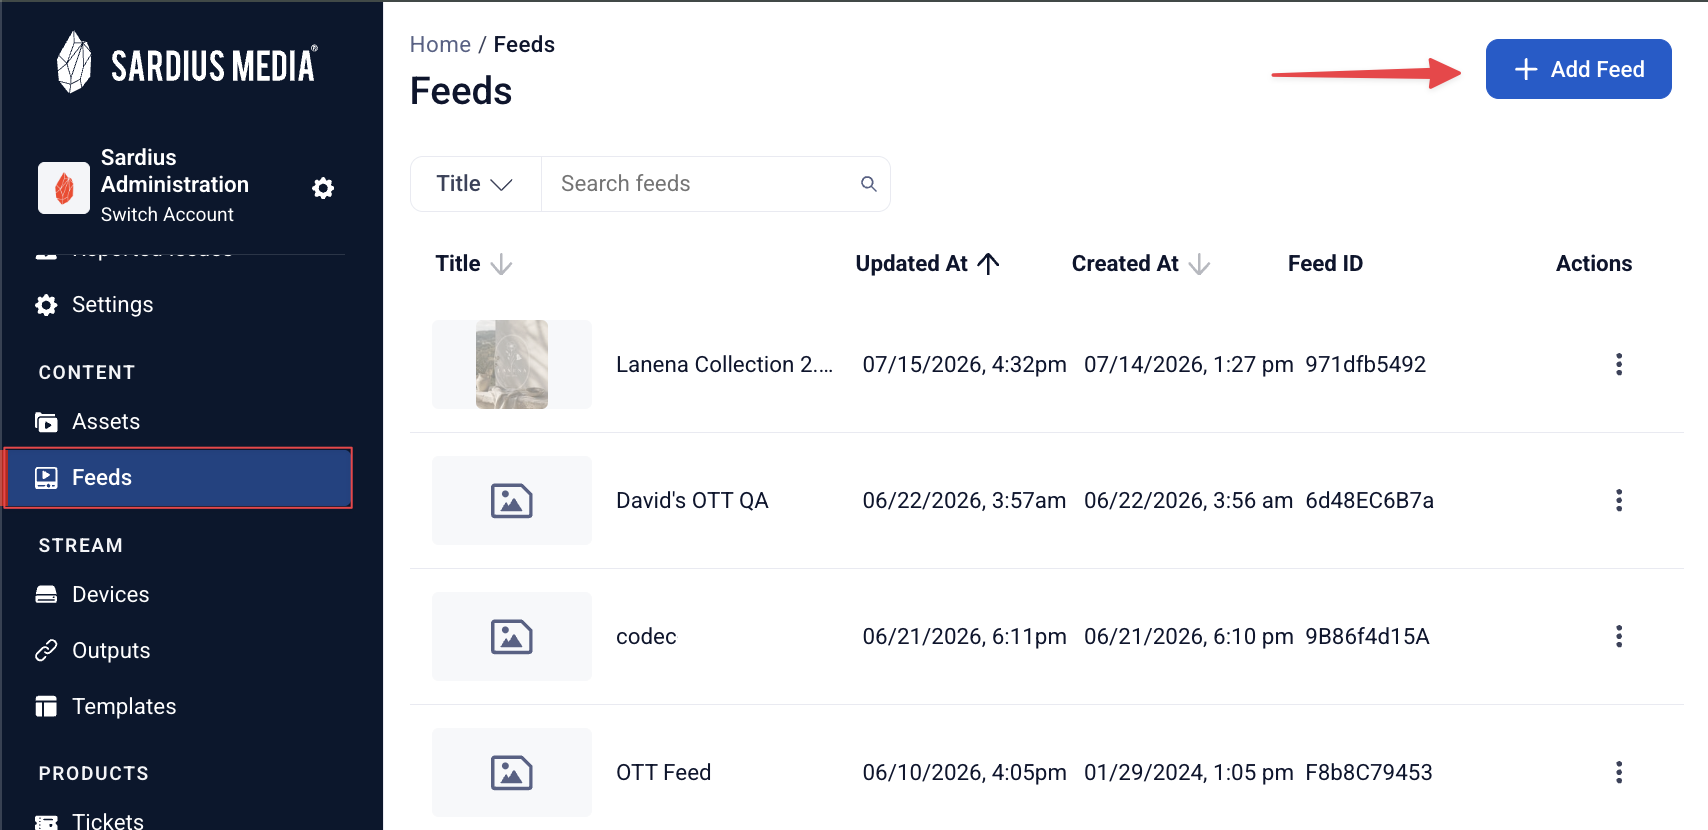1708x830 pixels.
Task: Open actions menu for Lanena Collection feed
Action: pos(1619,364)
